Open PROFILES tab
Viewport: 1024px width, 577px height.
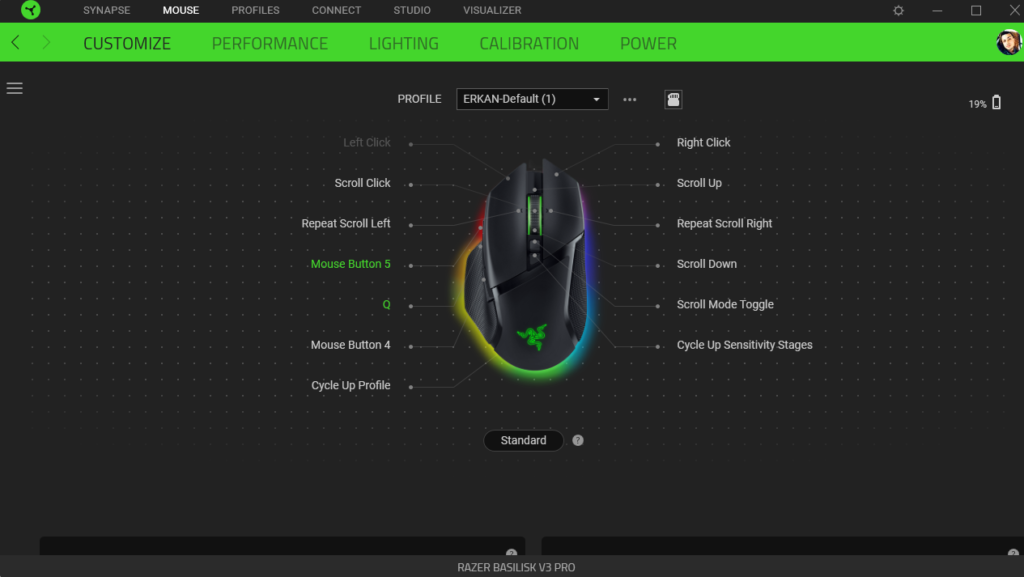(x=255, y=10)
